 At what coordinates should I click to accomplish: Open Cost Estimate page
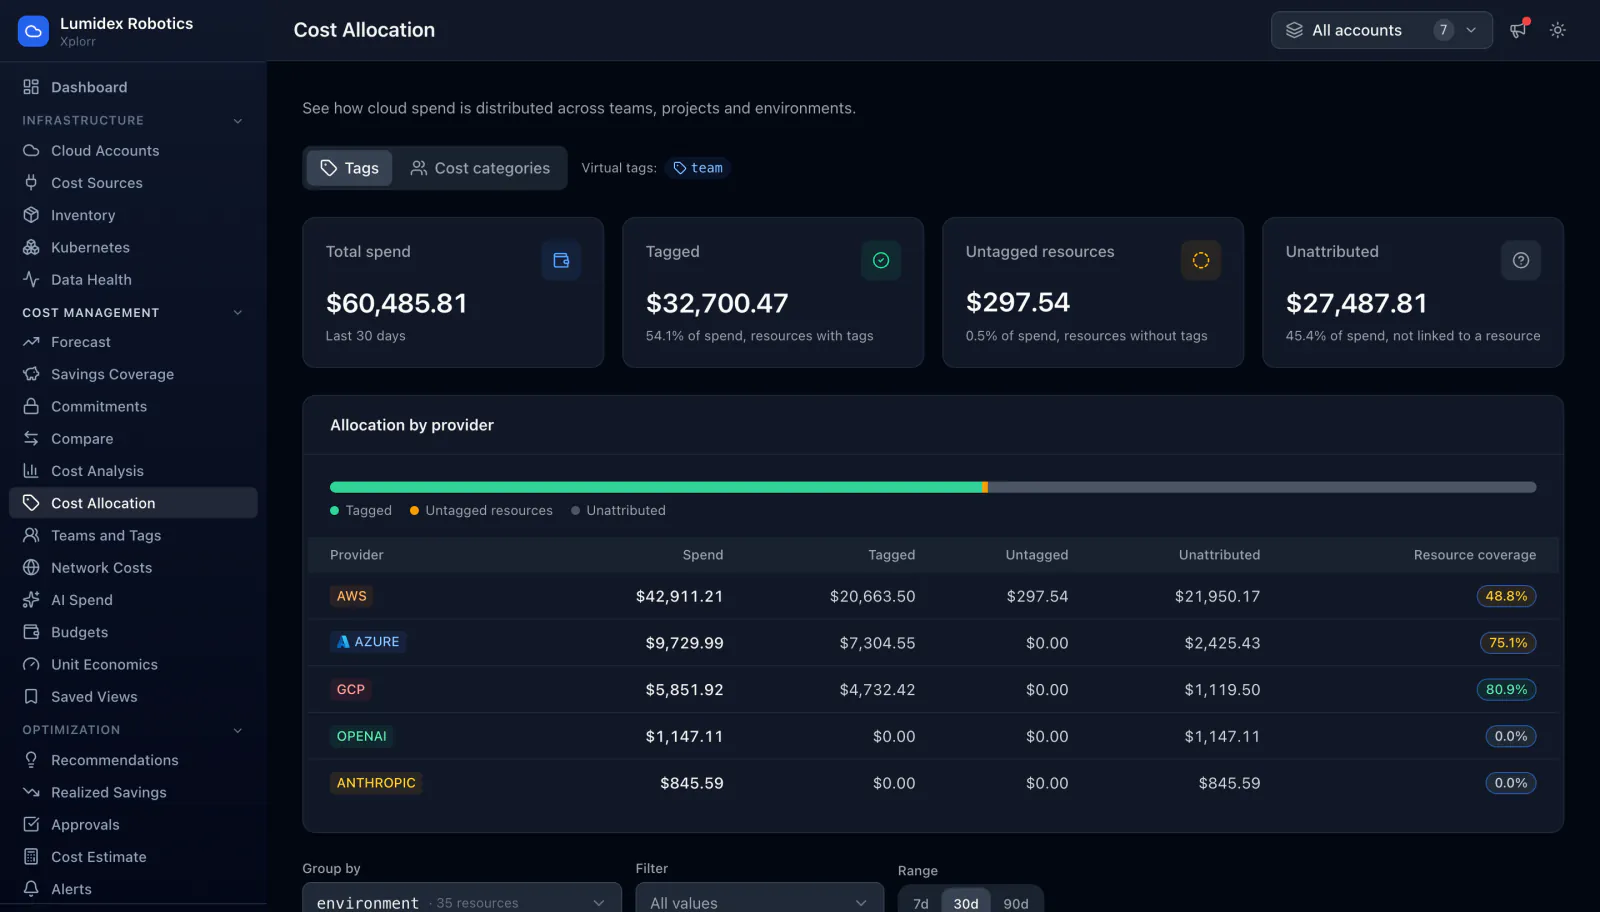133,857
